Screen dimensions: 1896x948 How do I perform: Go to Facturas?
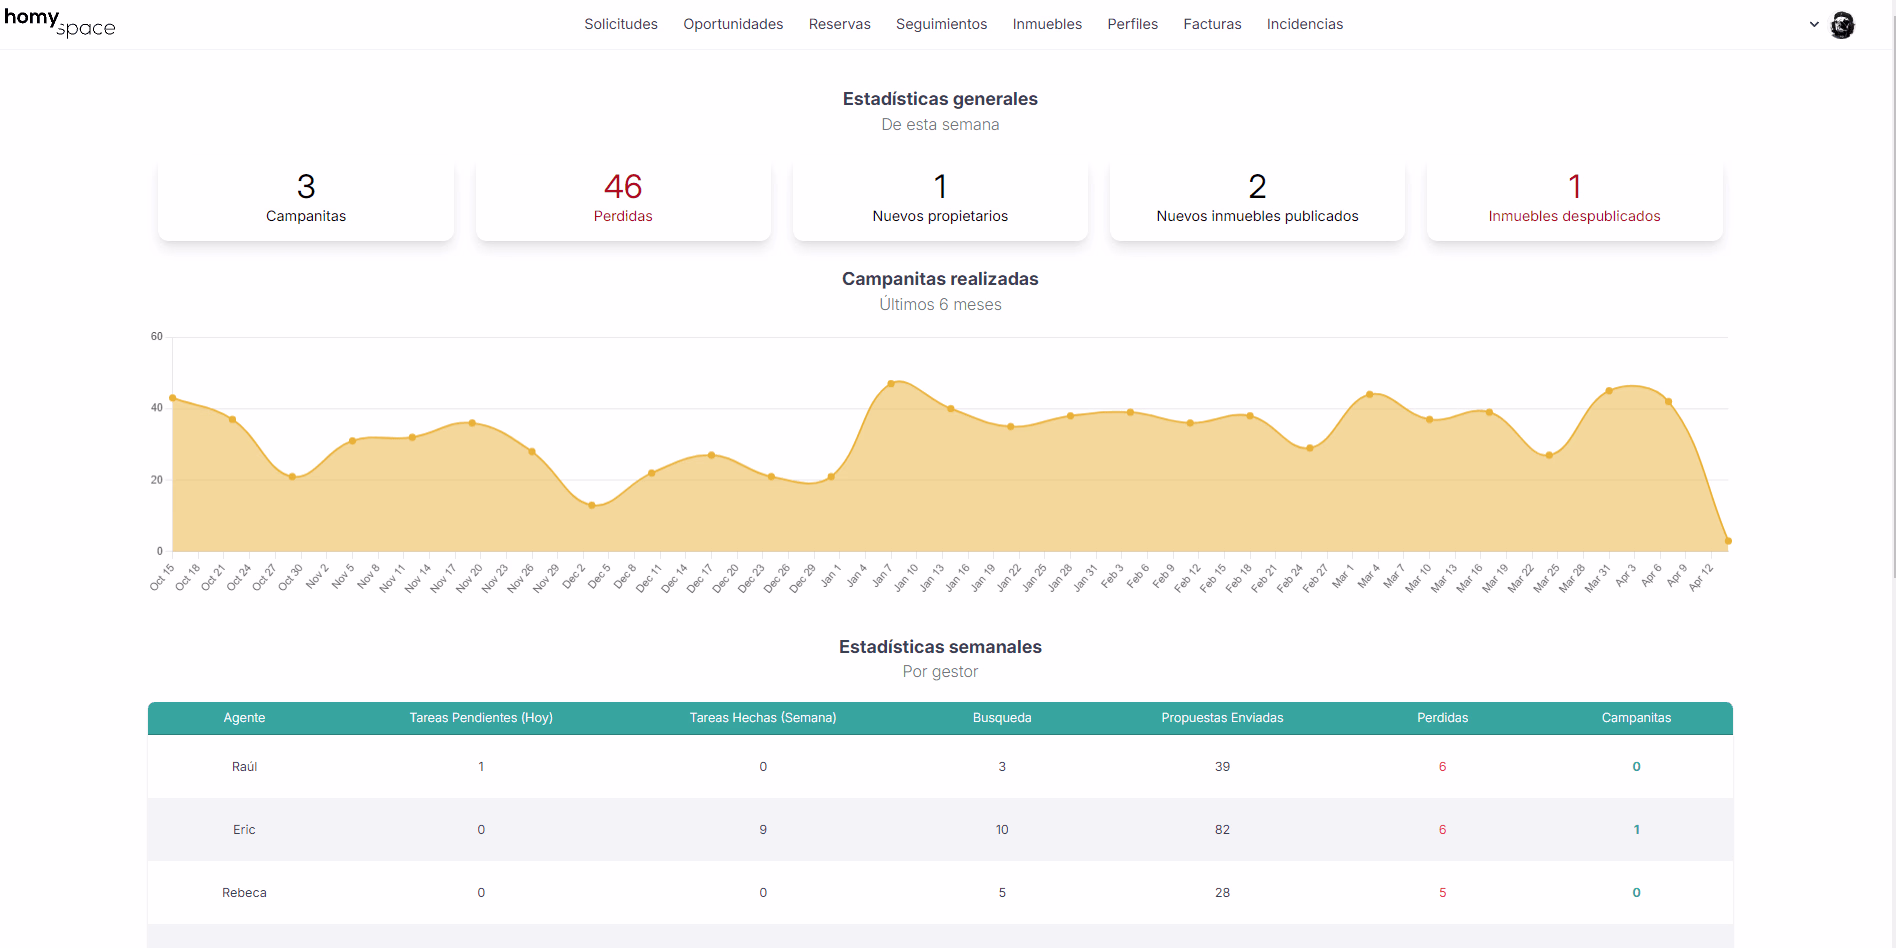(1212, 24)
